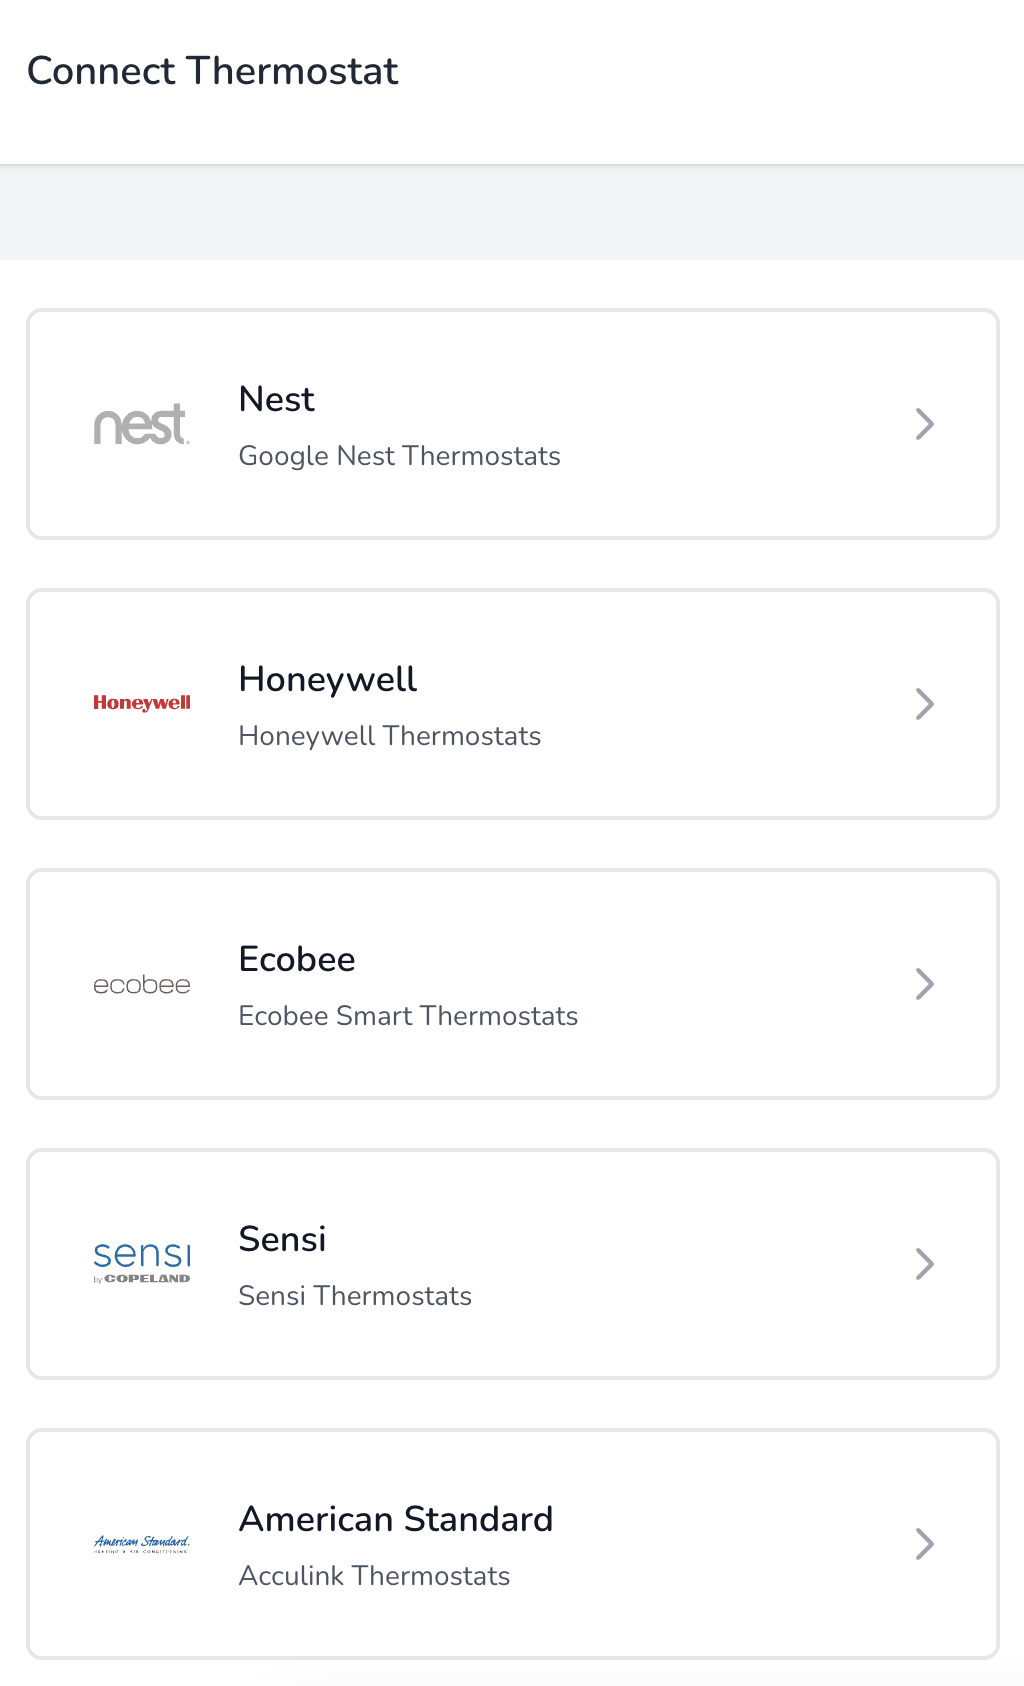1024x1686 pixels.
Task: Tap the American Standard chevron arrow
Action: tap(925, 1544)
